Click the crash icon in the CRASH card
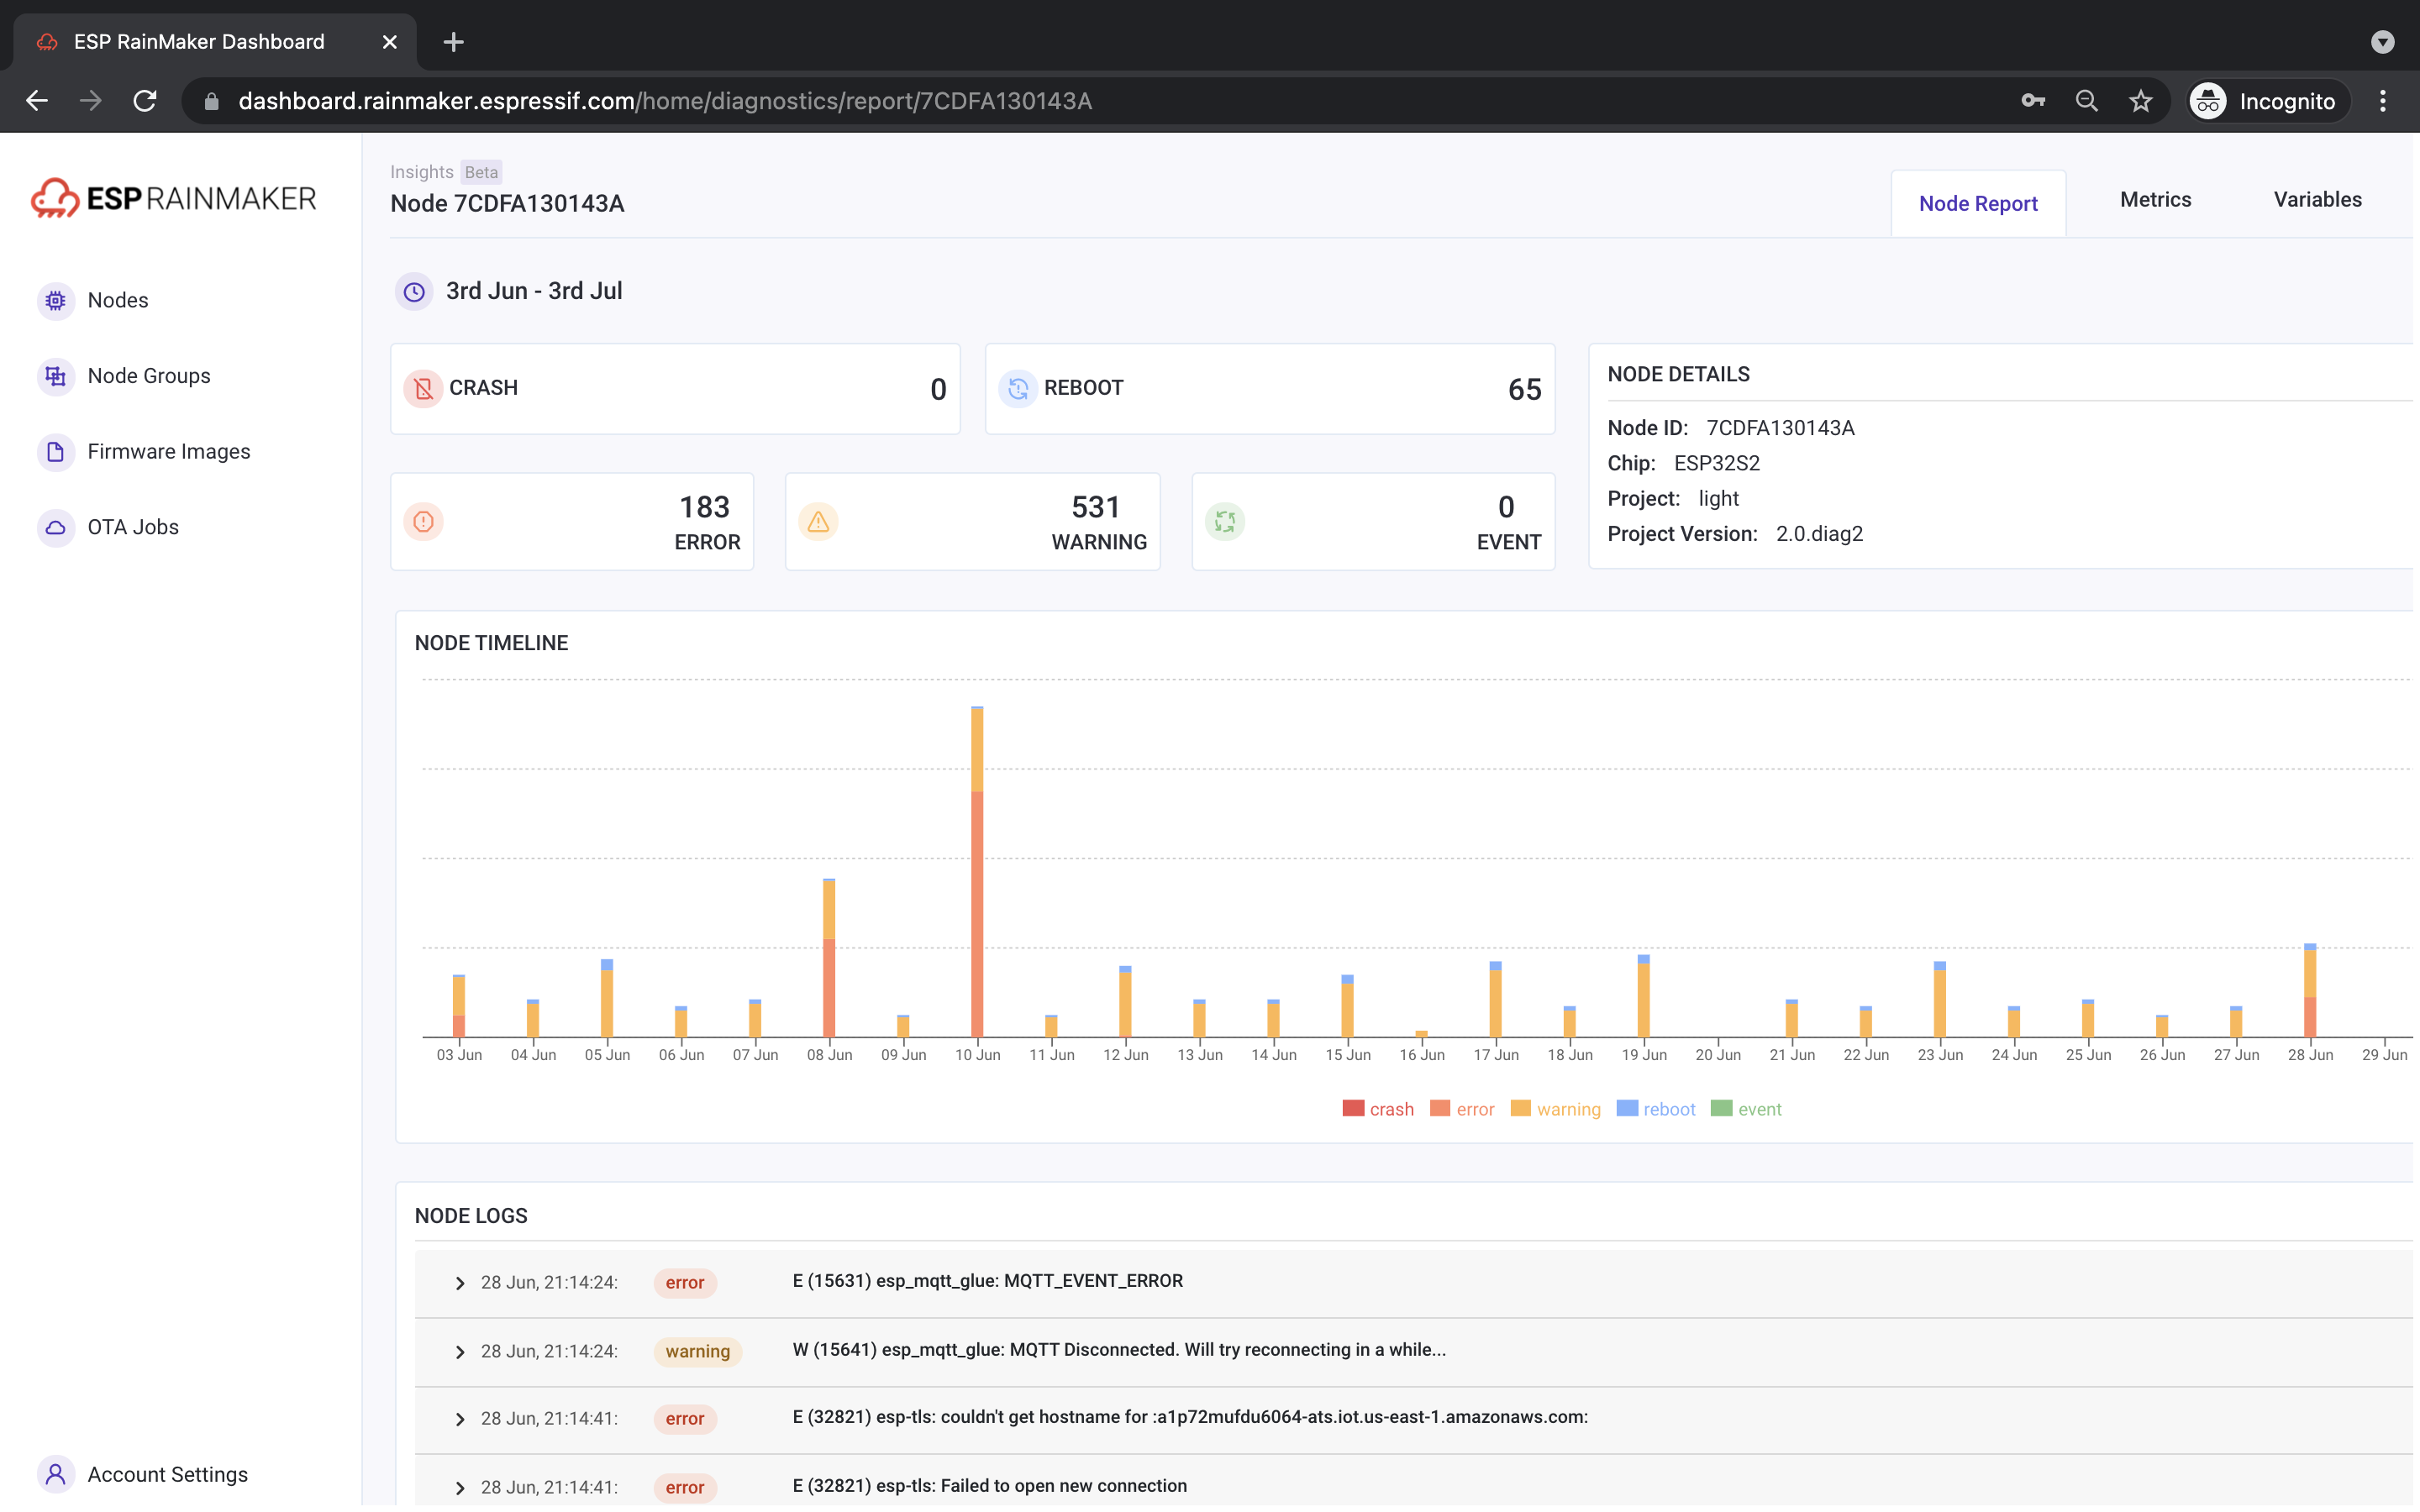Image resolution: width=2420 pixels, height=1512 pixels. [x=423, y=388]
